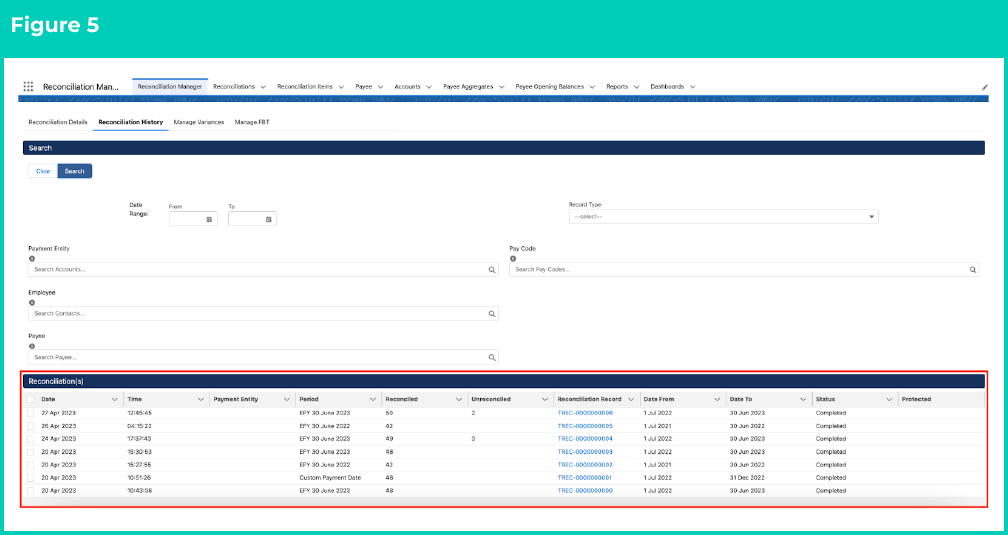1008x535 pixels.
Task: Select the 27 Apr 2023 row checkbox
Action: 30,413
